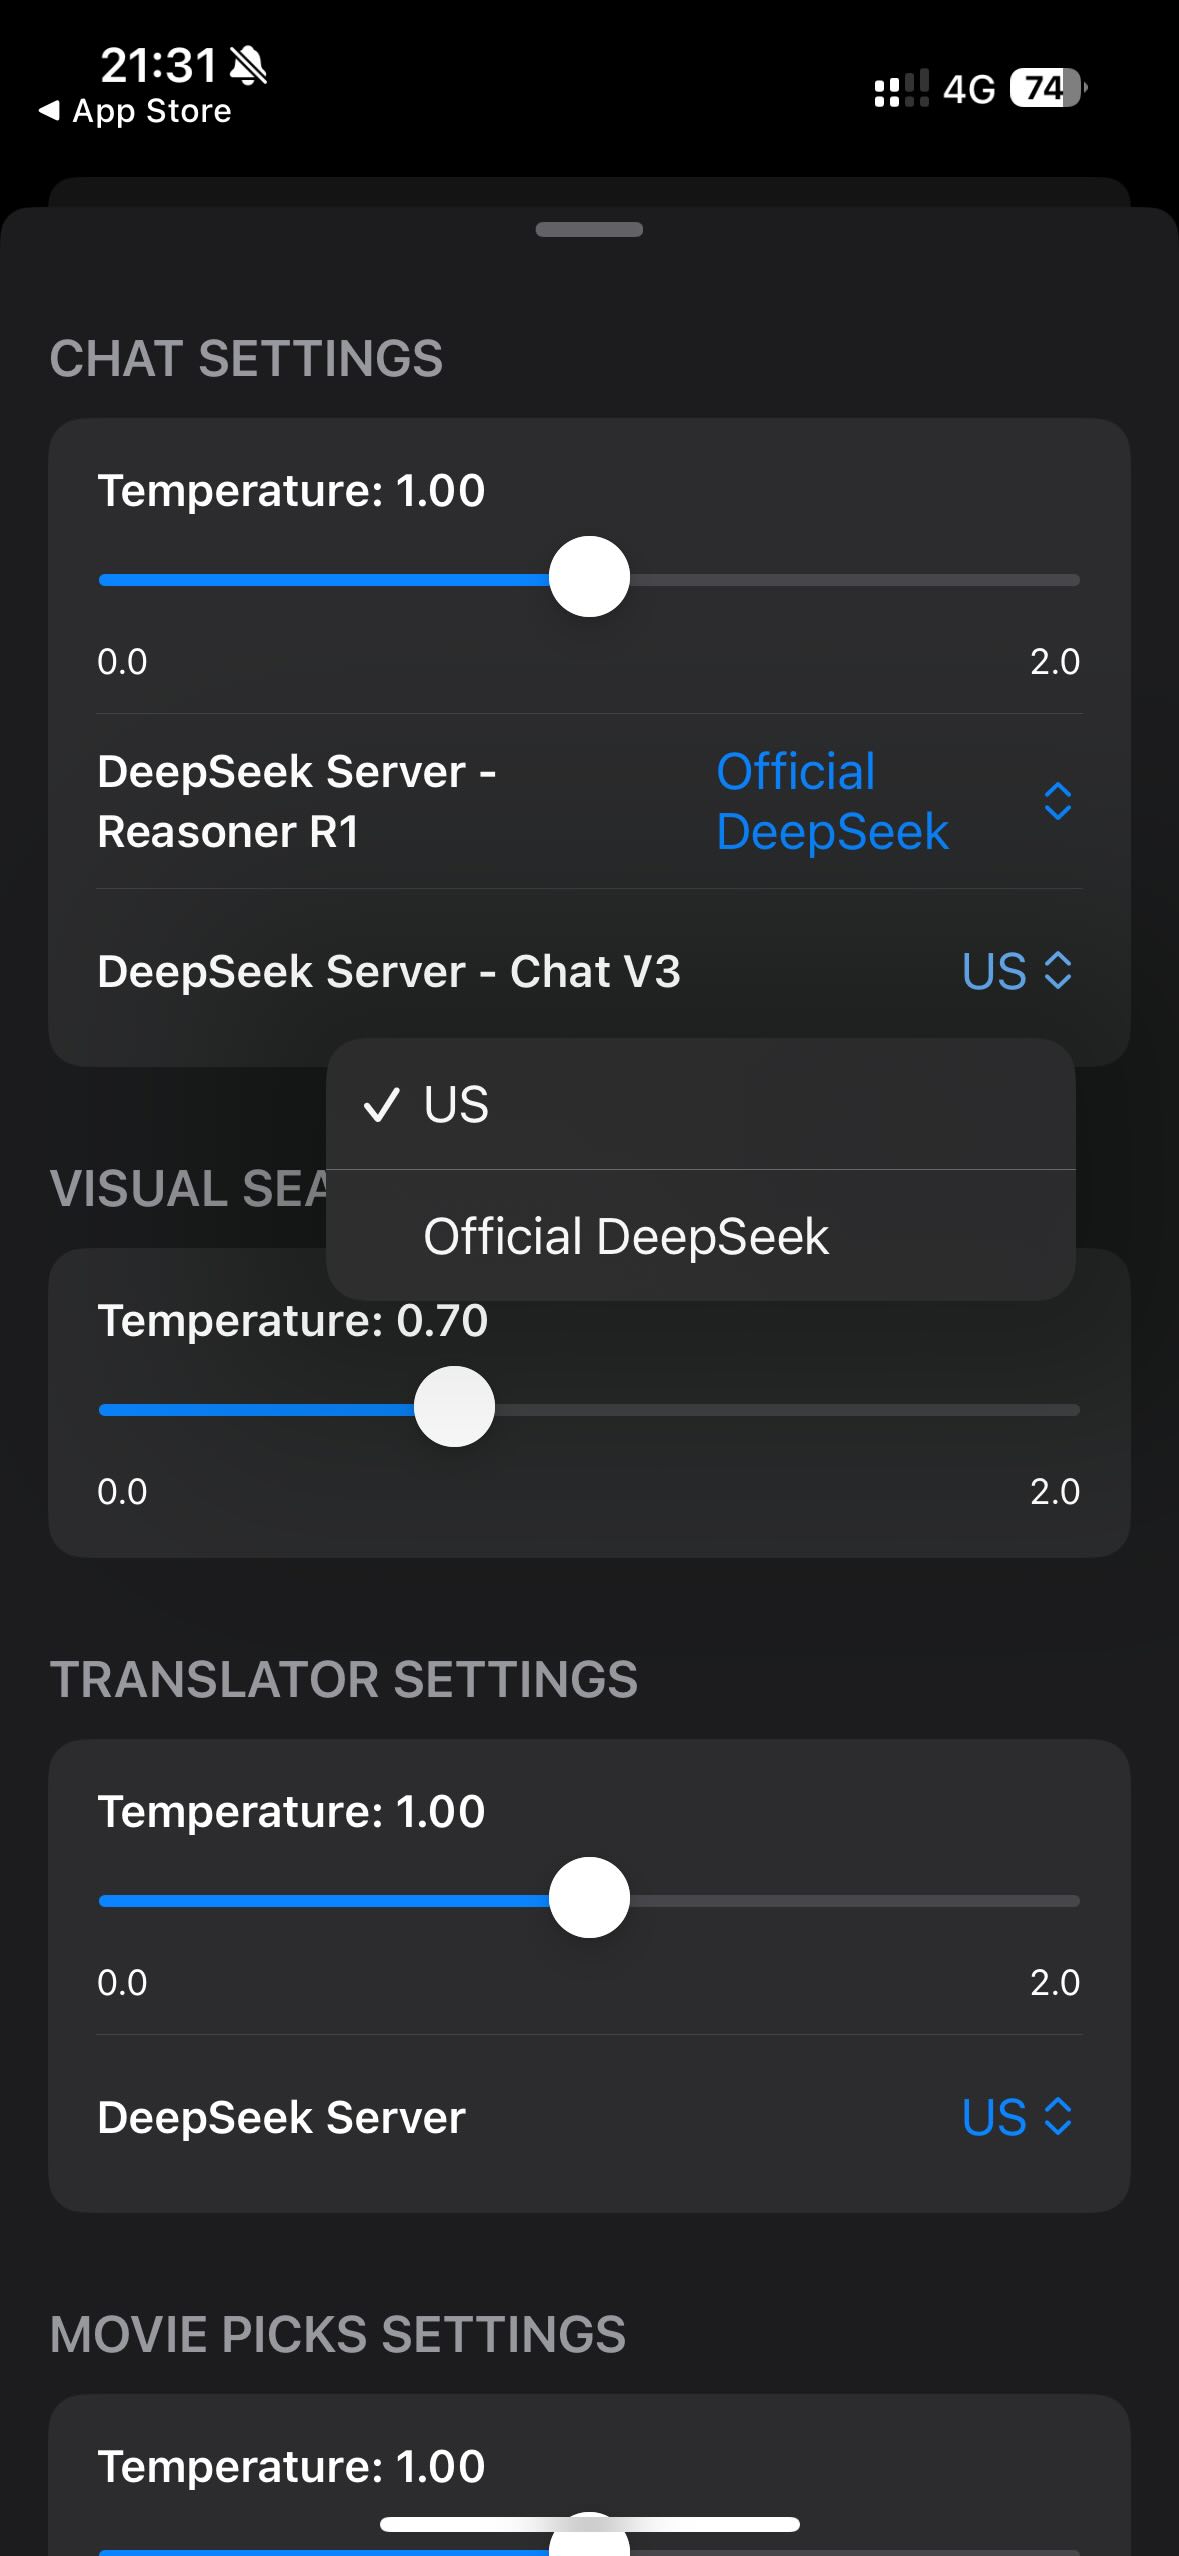
Task: Click the Visual Search temperature slider knob
Action: pos(454,1407)
